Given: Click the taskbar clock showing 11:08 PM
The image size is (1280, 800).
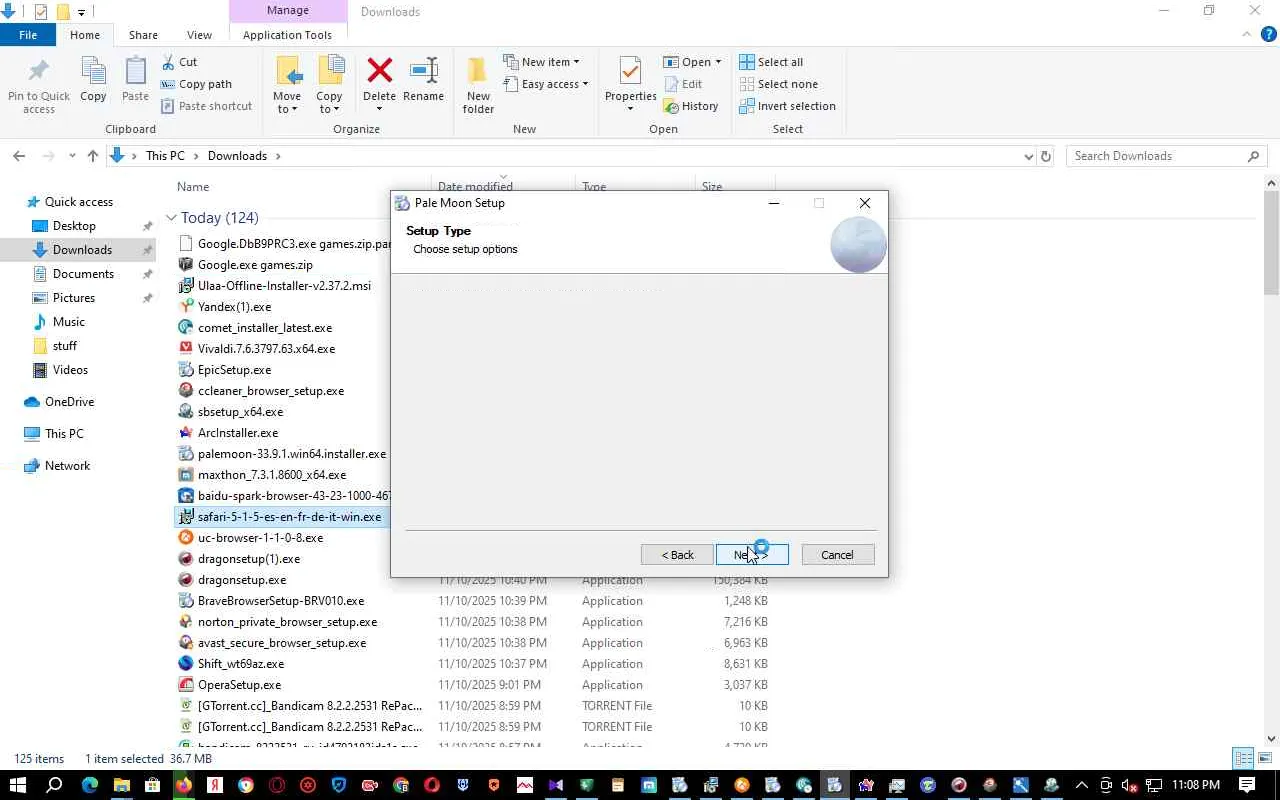Looking at the screenshot, I should pyautogui.click(x=1196, y=785).
